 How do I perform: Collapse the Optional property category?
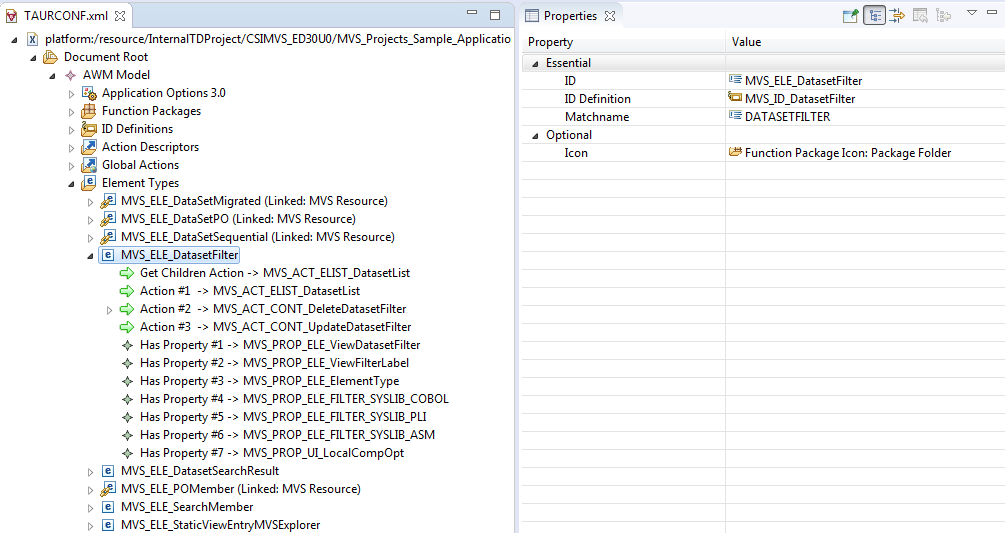535,135
